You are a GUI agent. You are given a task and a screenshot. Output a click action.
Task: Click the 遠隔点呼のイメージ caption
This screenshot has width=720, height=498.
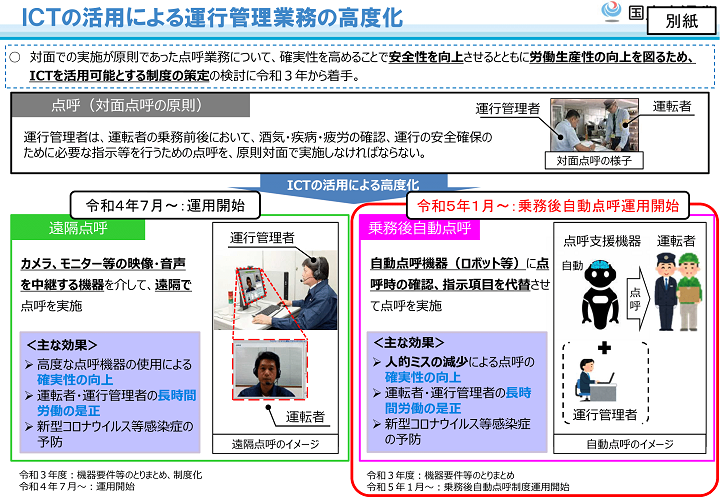coord(276,444)
